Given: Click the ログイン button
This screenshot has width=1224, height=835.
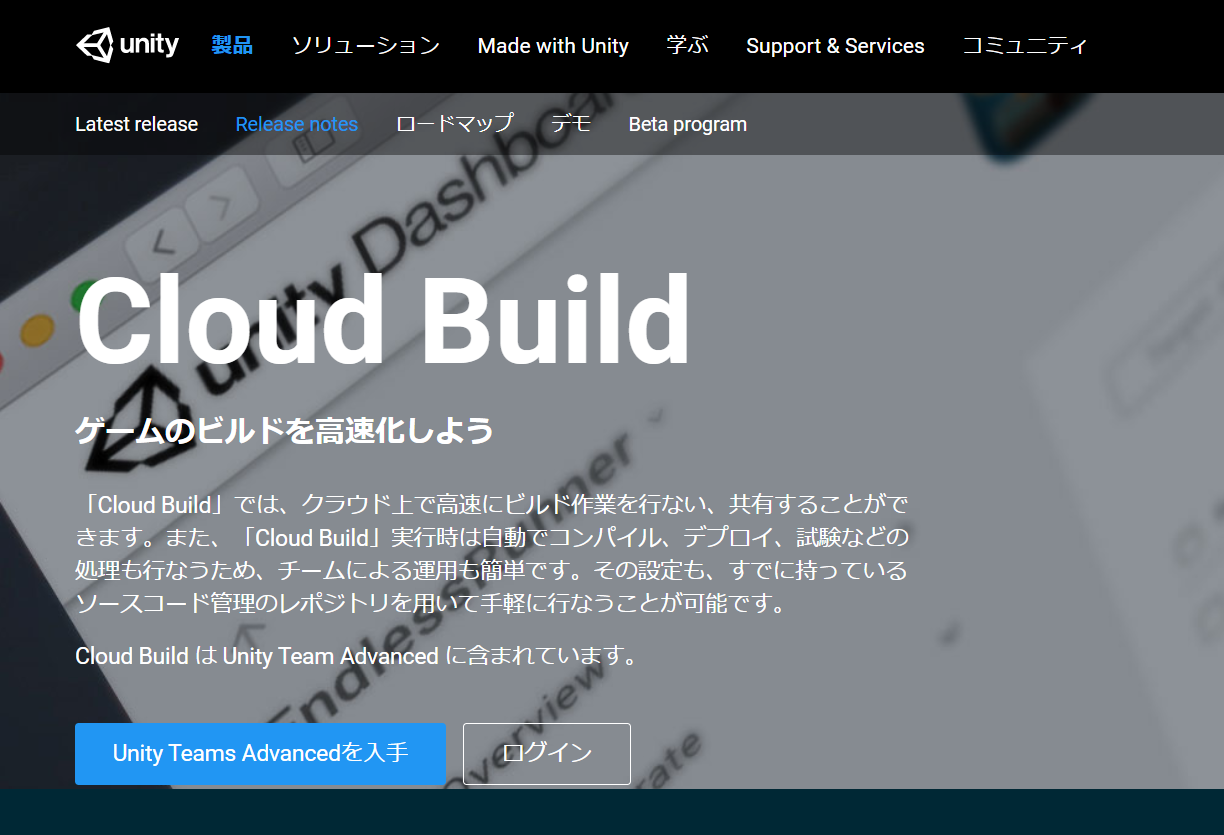Looking at the screenshot, I should 547,754.
